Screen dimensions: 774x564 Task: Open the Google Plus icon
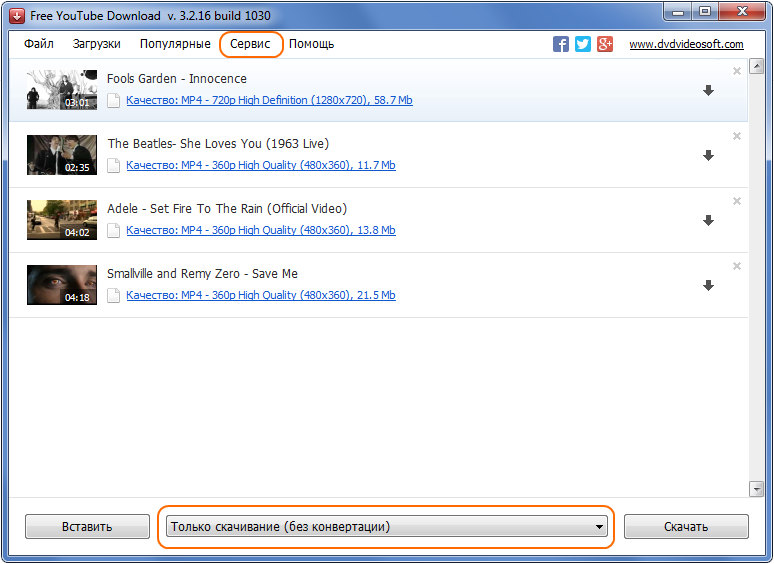[x=605, y=44]
